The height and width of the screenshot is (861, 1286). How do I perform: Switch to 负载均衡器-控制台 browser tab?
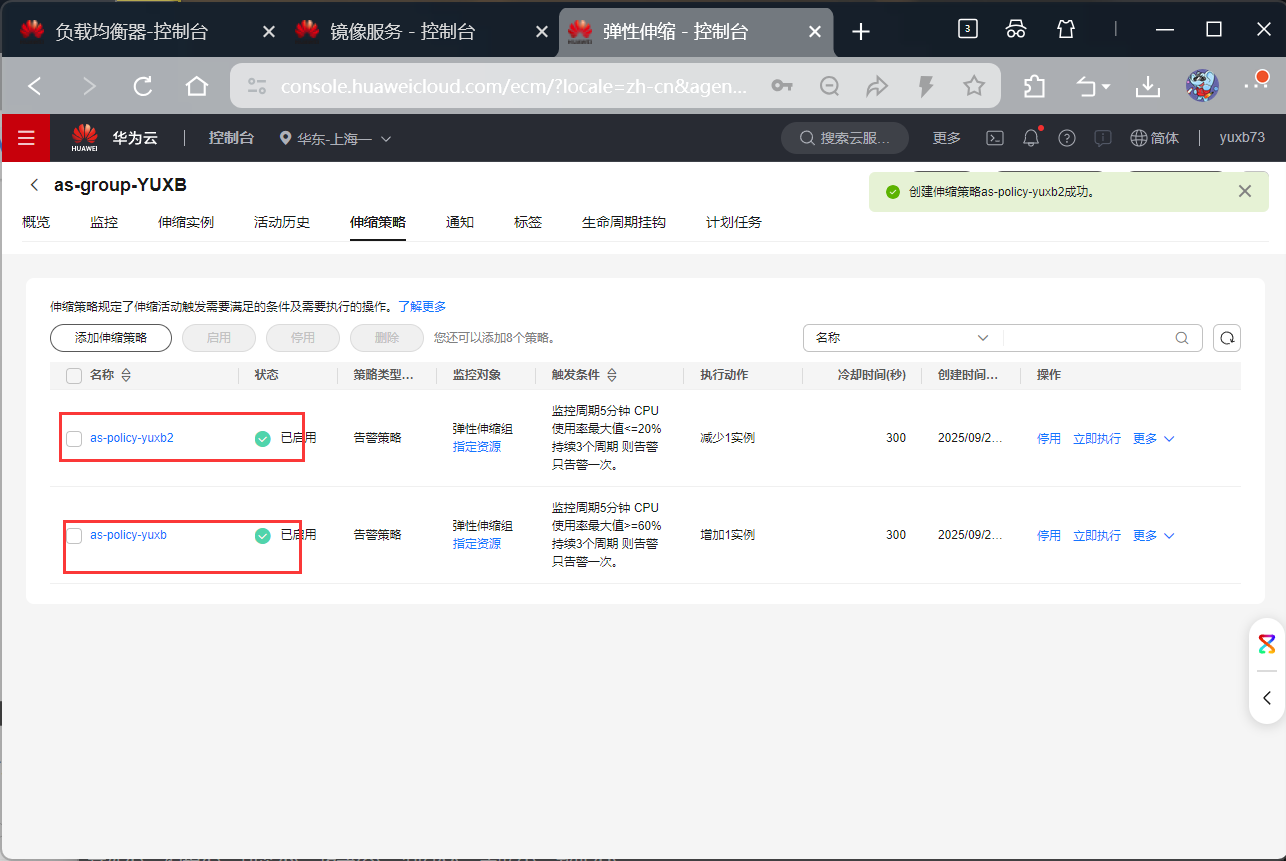tap(131, 31)
